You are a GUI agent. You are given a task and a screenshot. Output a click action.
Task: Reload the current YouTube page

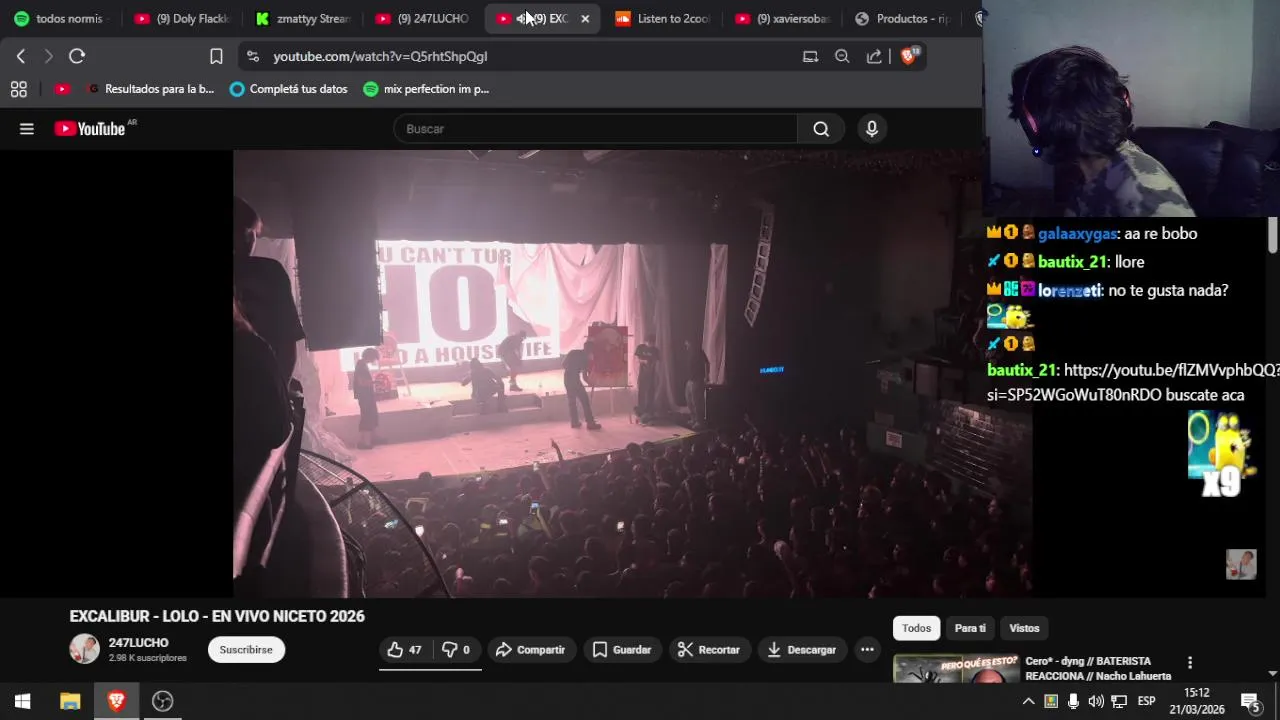click(x=77, y=56)
